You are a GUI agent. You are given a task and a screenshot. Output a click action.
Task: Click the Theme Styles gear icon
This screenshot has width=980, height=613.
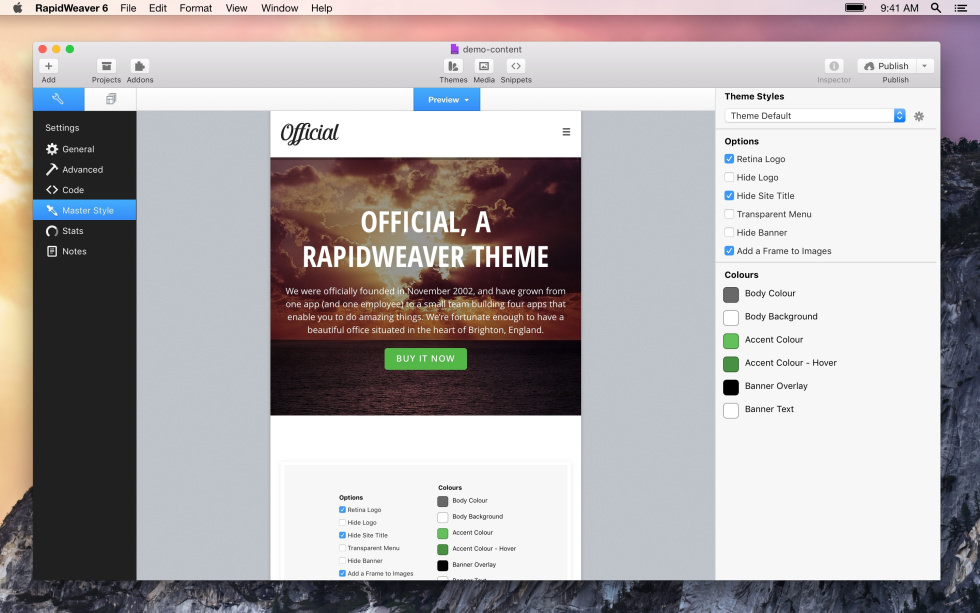919,116
